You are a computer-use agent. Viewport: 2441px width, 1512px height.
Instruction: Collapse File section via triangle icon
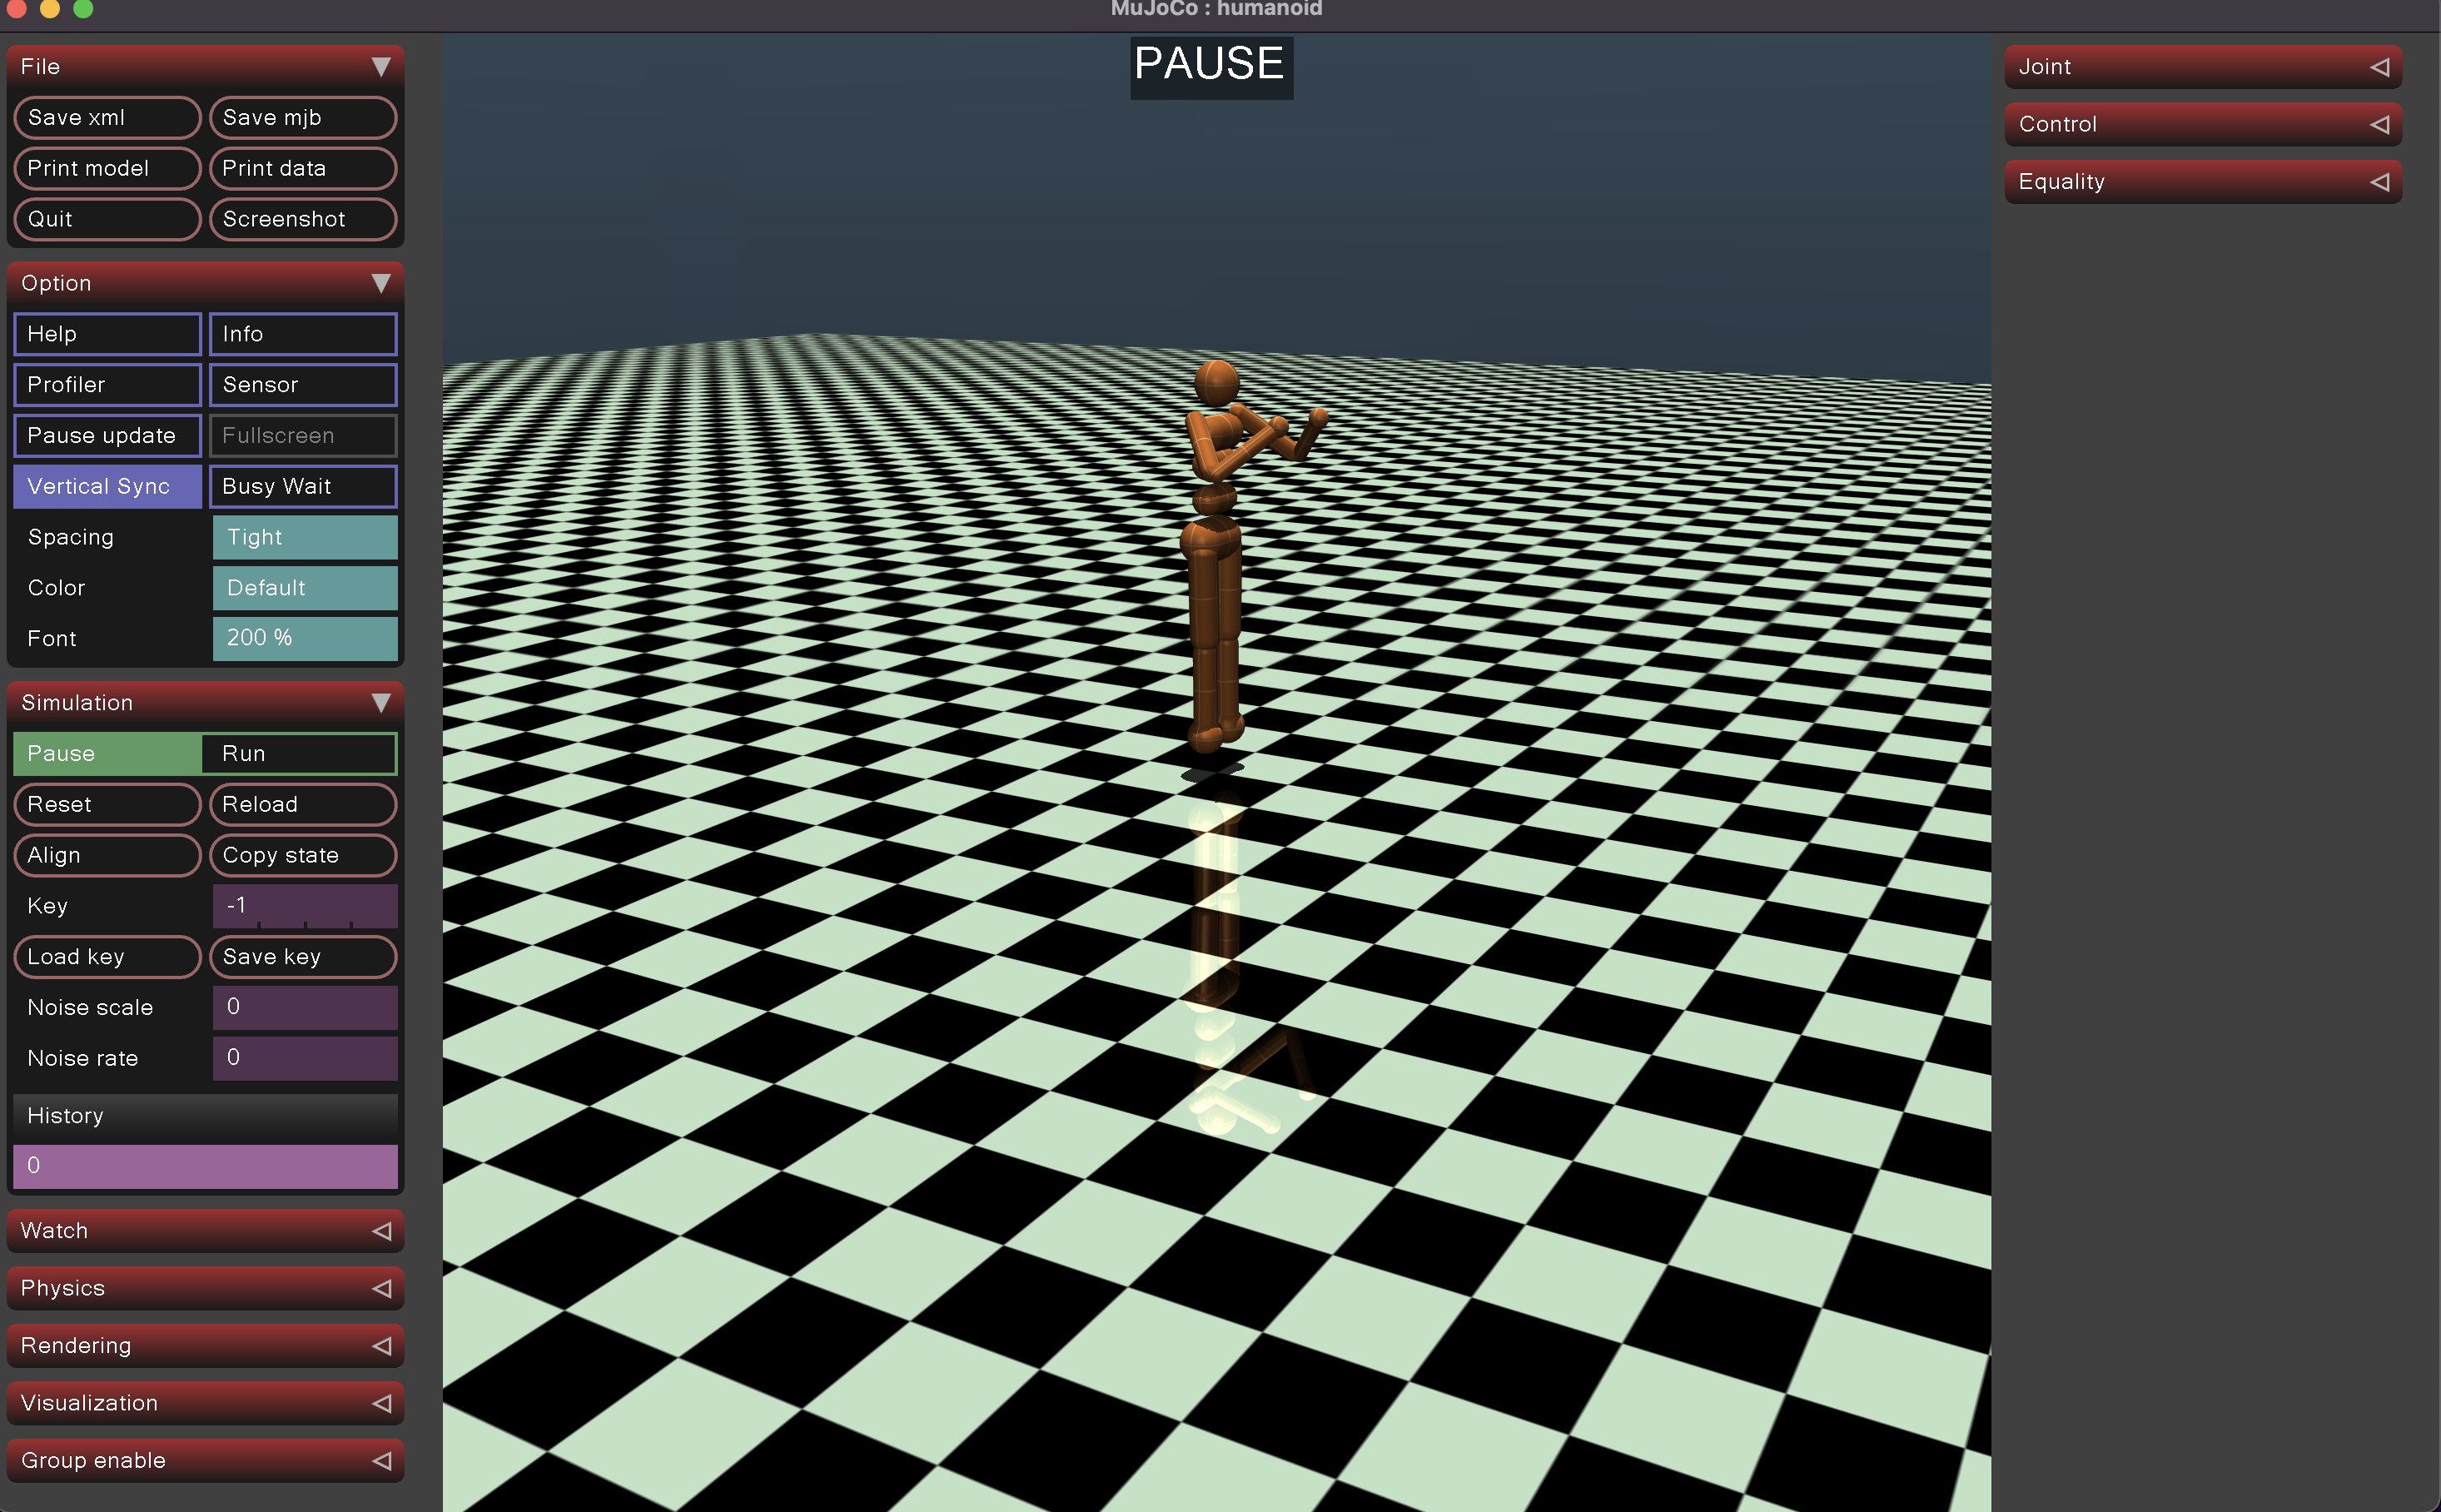click(x=380, y=66)
